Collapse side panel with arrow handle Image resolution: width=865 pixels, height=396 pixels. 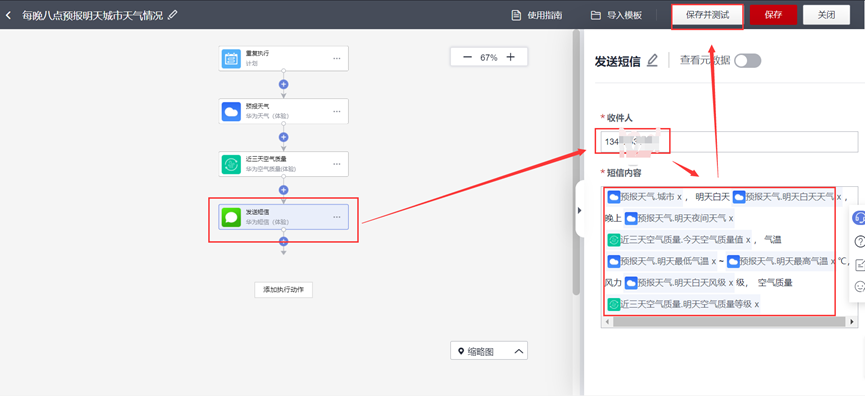coord(580,210)
